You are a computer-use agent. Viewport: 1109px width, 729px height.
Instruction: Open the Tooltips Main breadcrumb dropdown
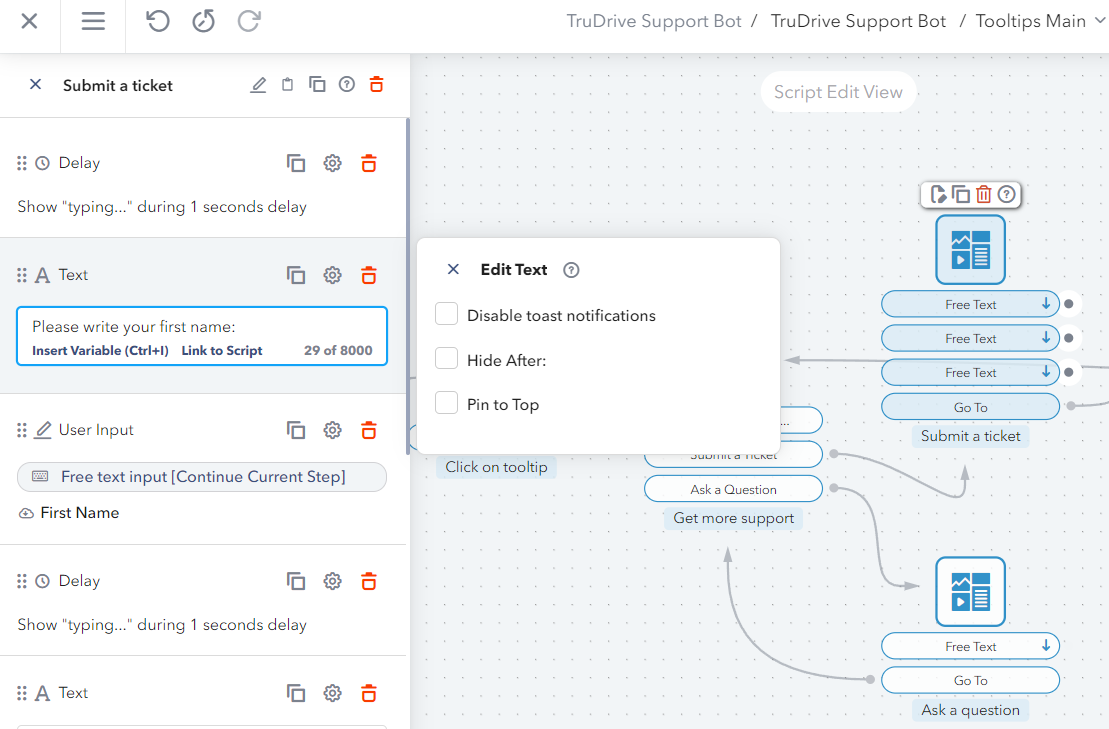click(1100, 21)
